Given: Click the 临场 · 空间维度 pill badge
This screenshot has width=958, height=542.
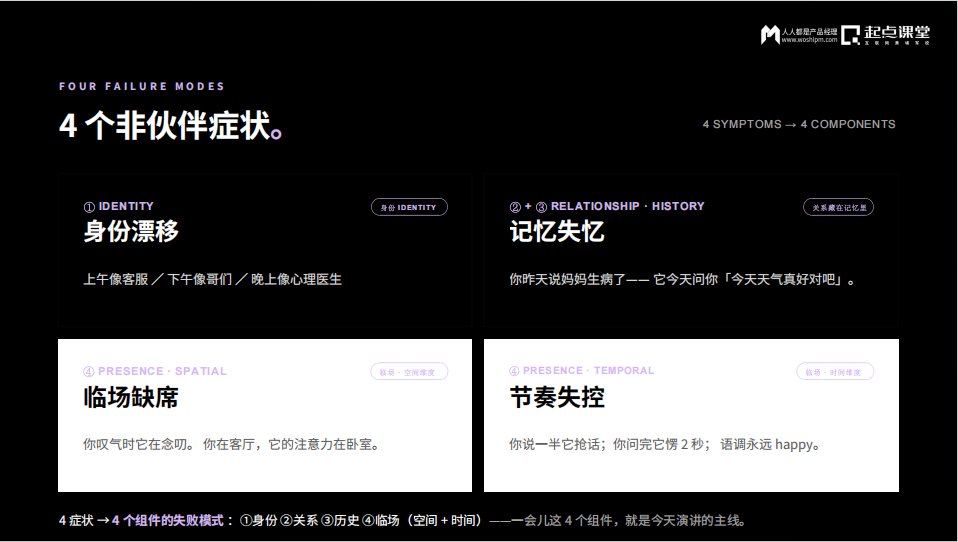Looking at the screenshot, I should [409, 372].
